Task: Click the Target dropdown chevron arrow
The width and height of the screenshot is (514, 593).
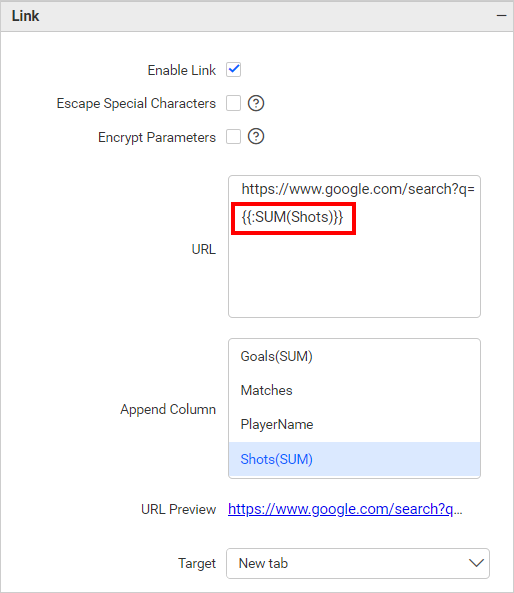Action: (x=476, y=563)
